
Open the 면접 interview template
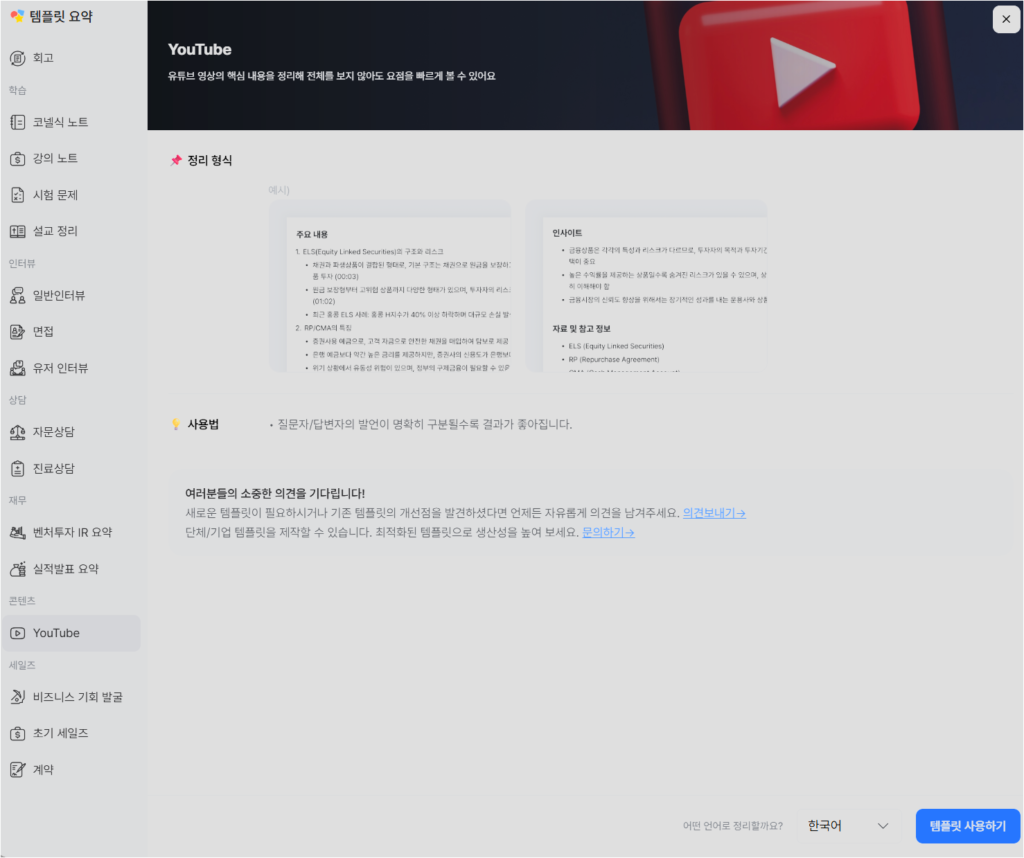click(x=19, y=331)
